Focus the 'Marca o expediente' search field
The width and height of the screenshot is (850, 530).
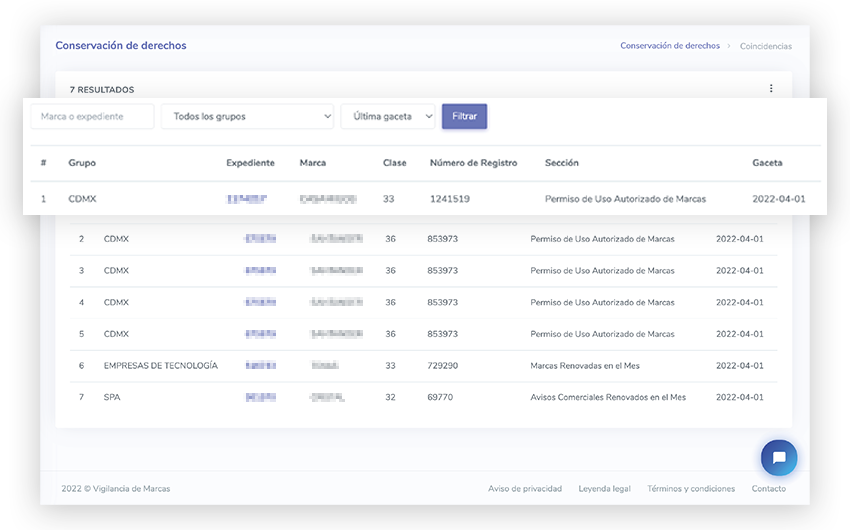92,117
